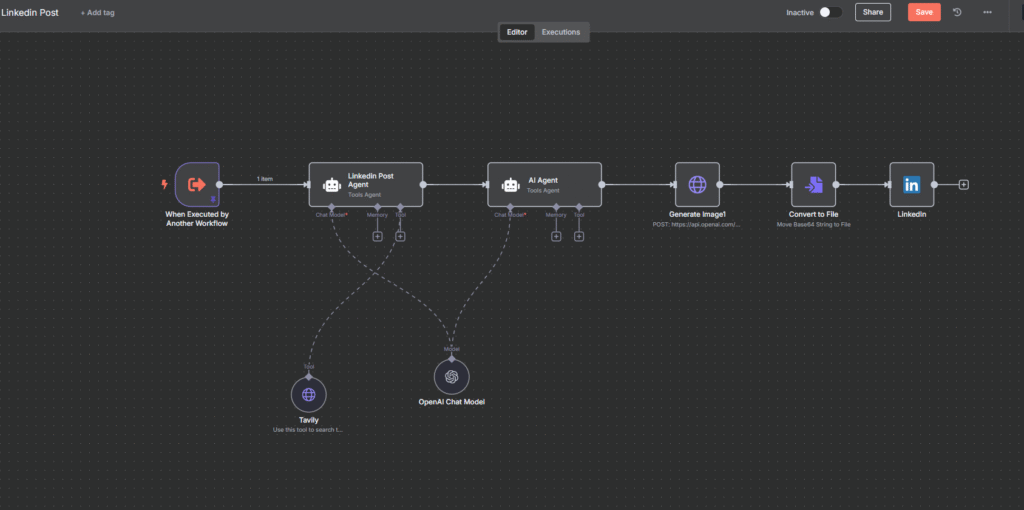Screen dimensions: 1024x510
Task: Select the Tavily tool node
Action: (309, 395)
